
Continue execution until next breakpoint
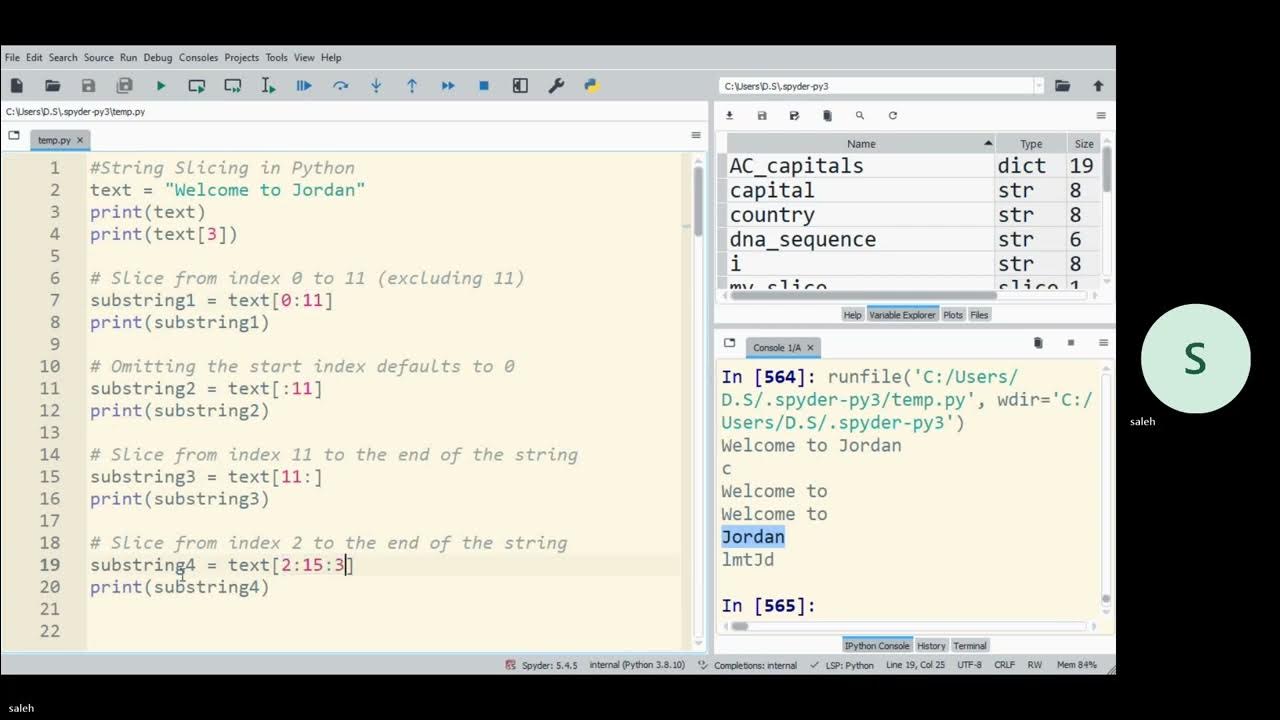(x=448, y=86)
